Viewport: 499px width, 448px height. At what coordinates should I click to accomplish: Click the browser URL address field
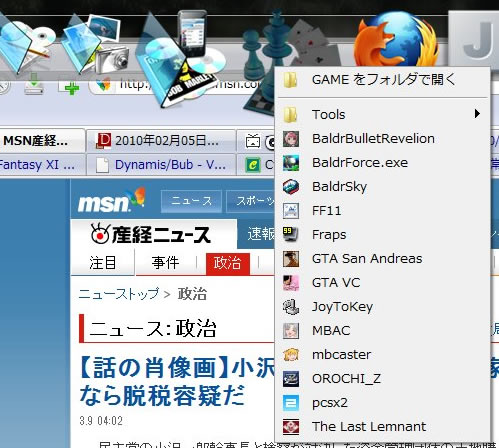click(x=182, y=85)
